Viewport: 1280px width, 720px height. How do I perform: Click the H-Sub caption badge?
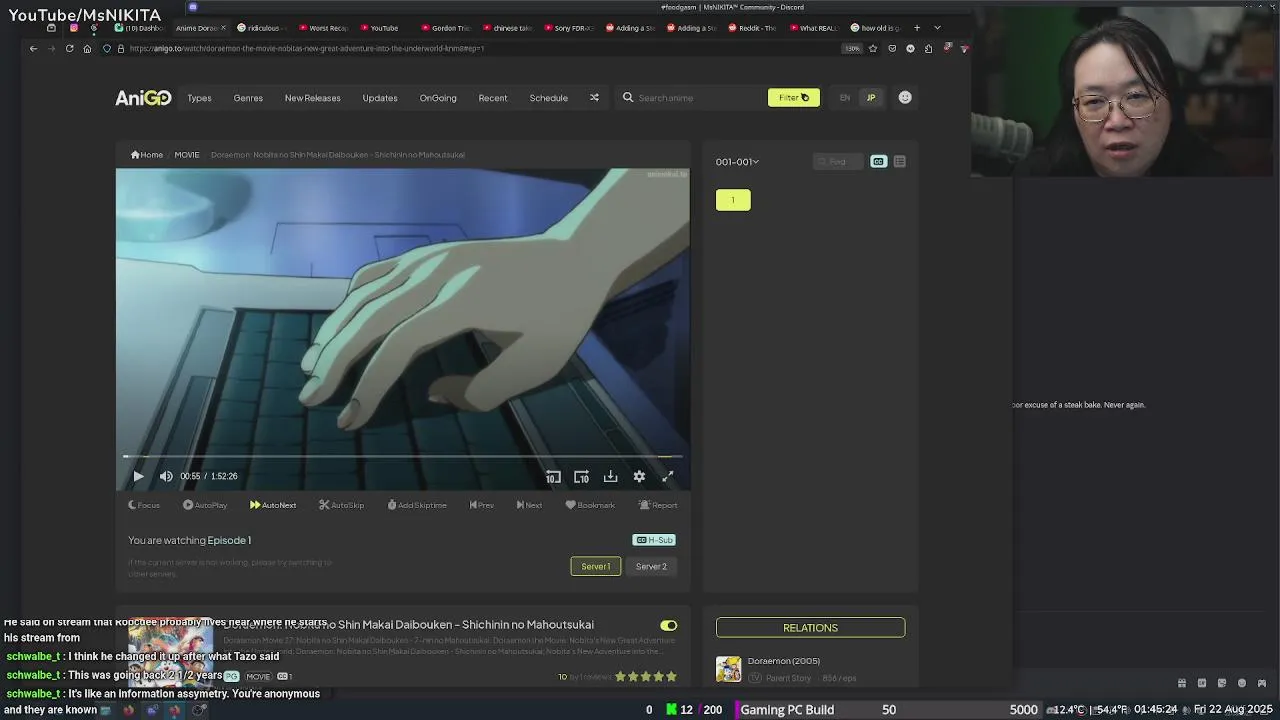[x=654, y=540]
